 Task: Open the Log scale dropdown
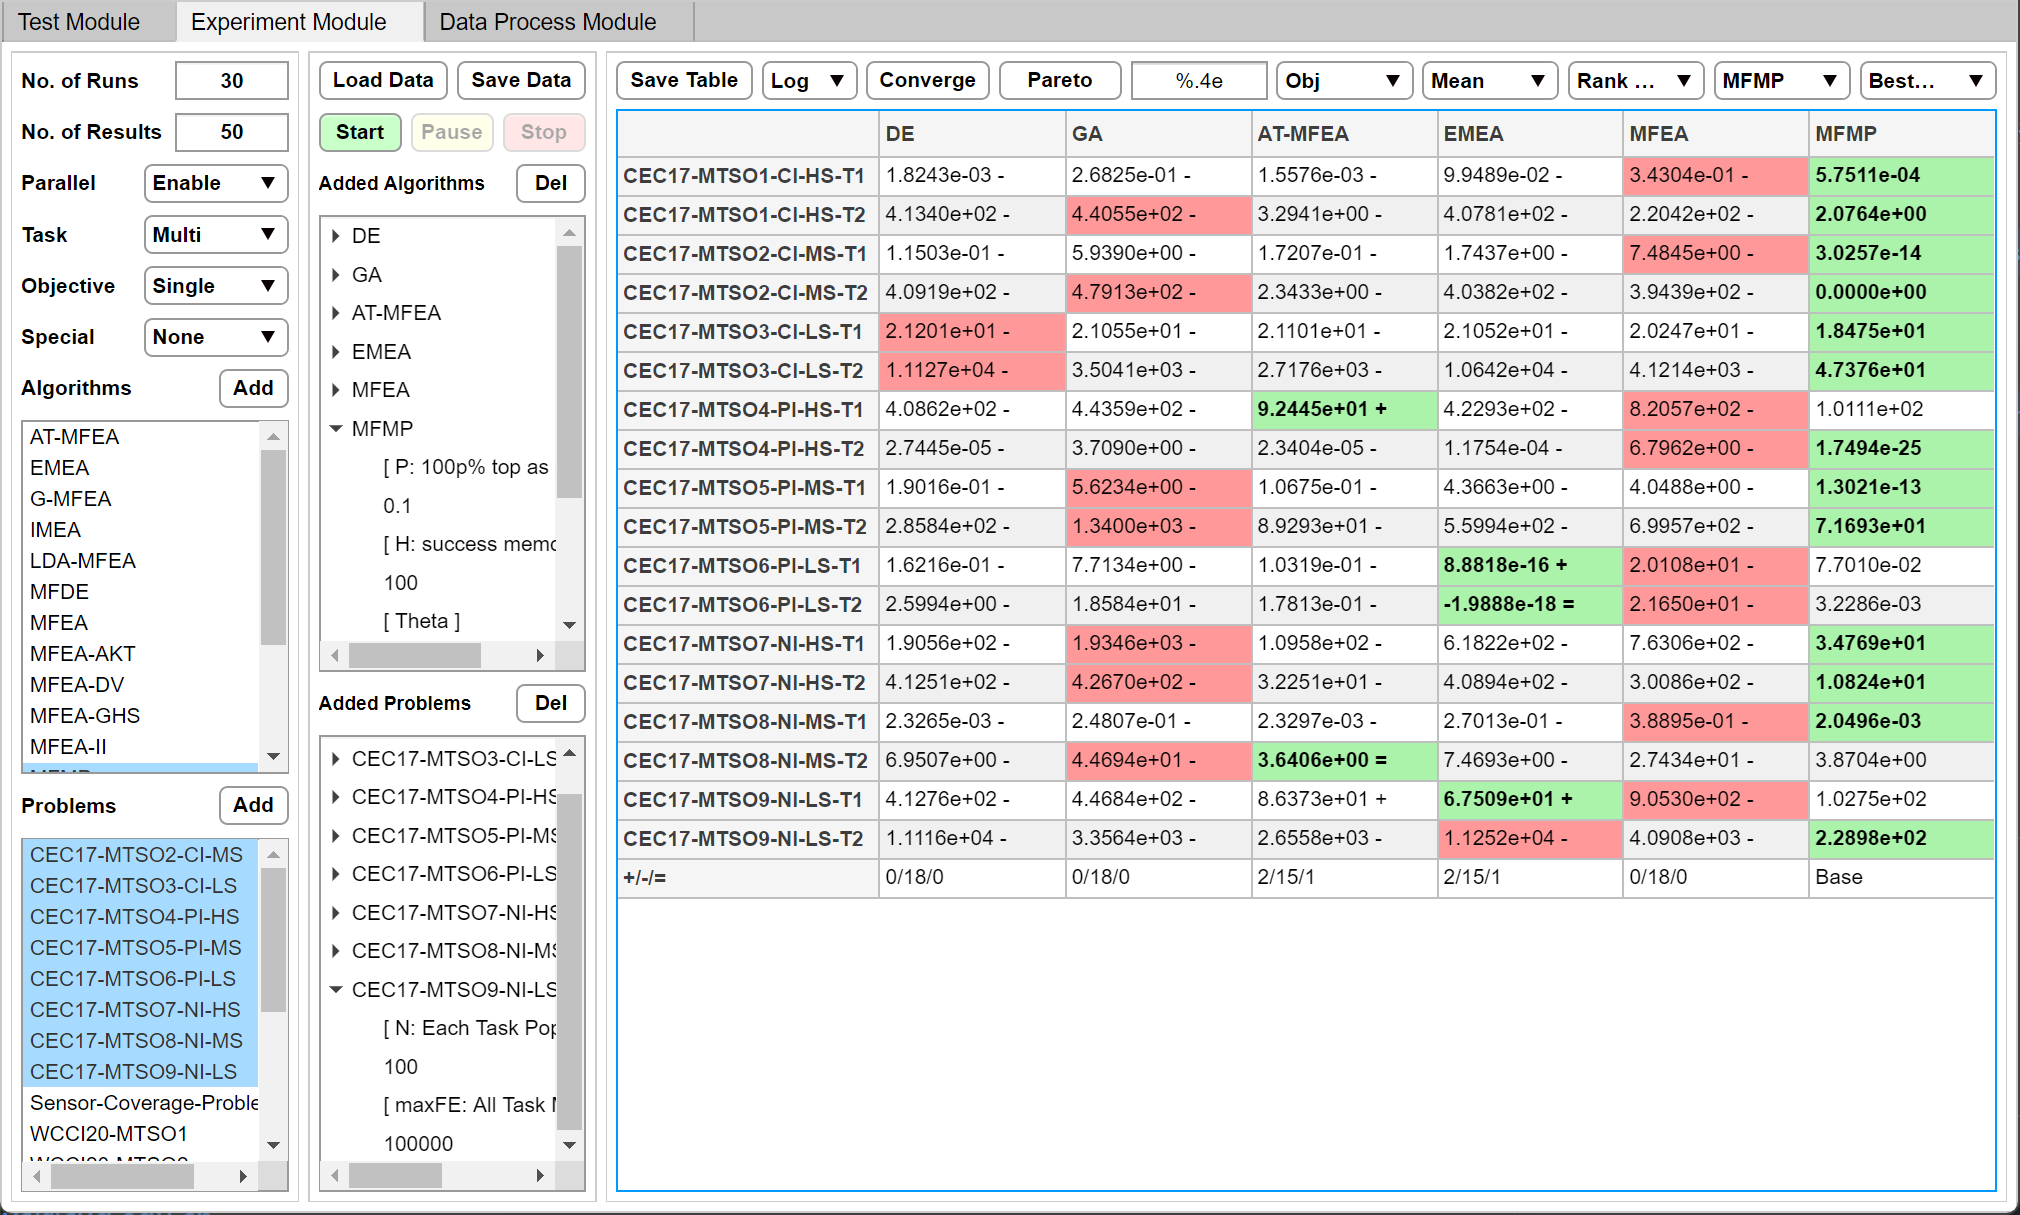coord(808,81)
